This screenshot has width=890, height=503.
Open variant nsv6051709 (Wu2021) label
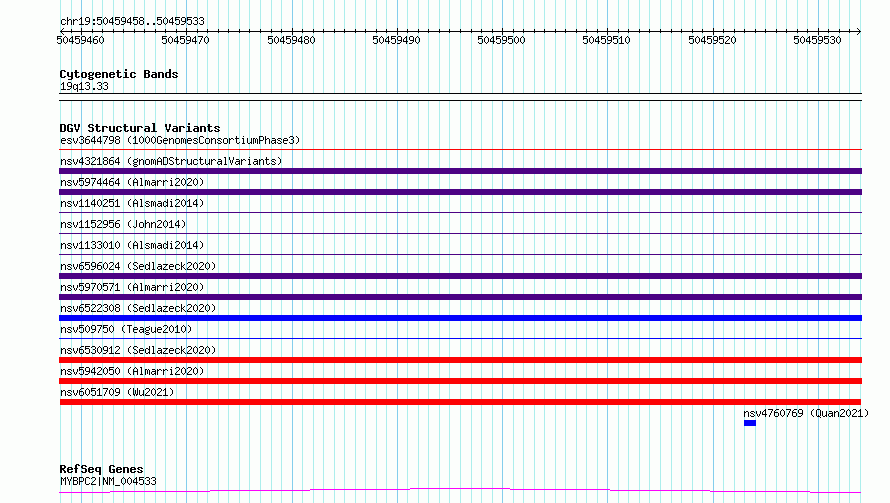(117, 392)
